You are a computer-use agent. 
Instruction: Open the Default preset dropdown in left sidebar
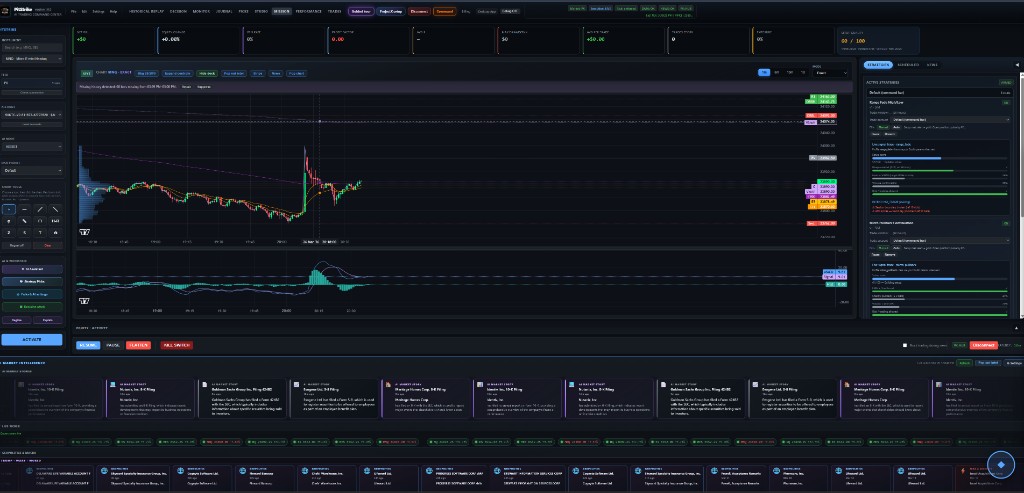pos(32,170)
